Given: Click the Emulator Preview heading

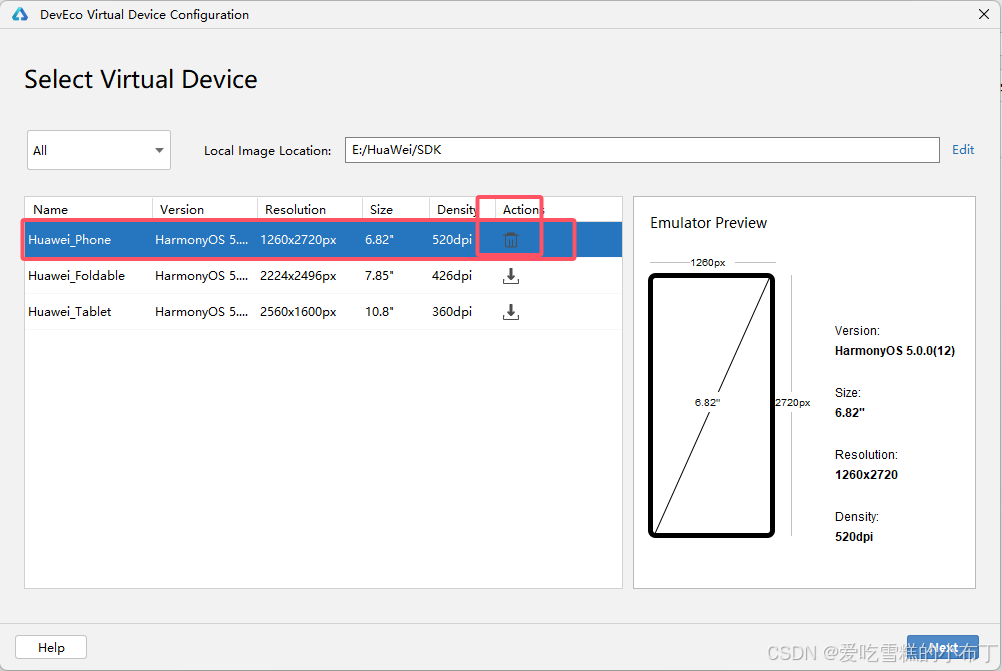Looking at the screenshot, I should pyautogui.click(x=708, y=223).
